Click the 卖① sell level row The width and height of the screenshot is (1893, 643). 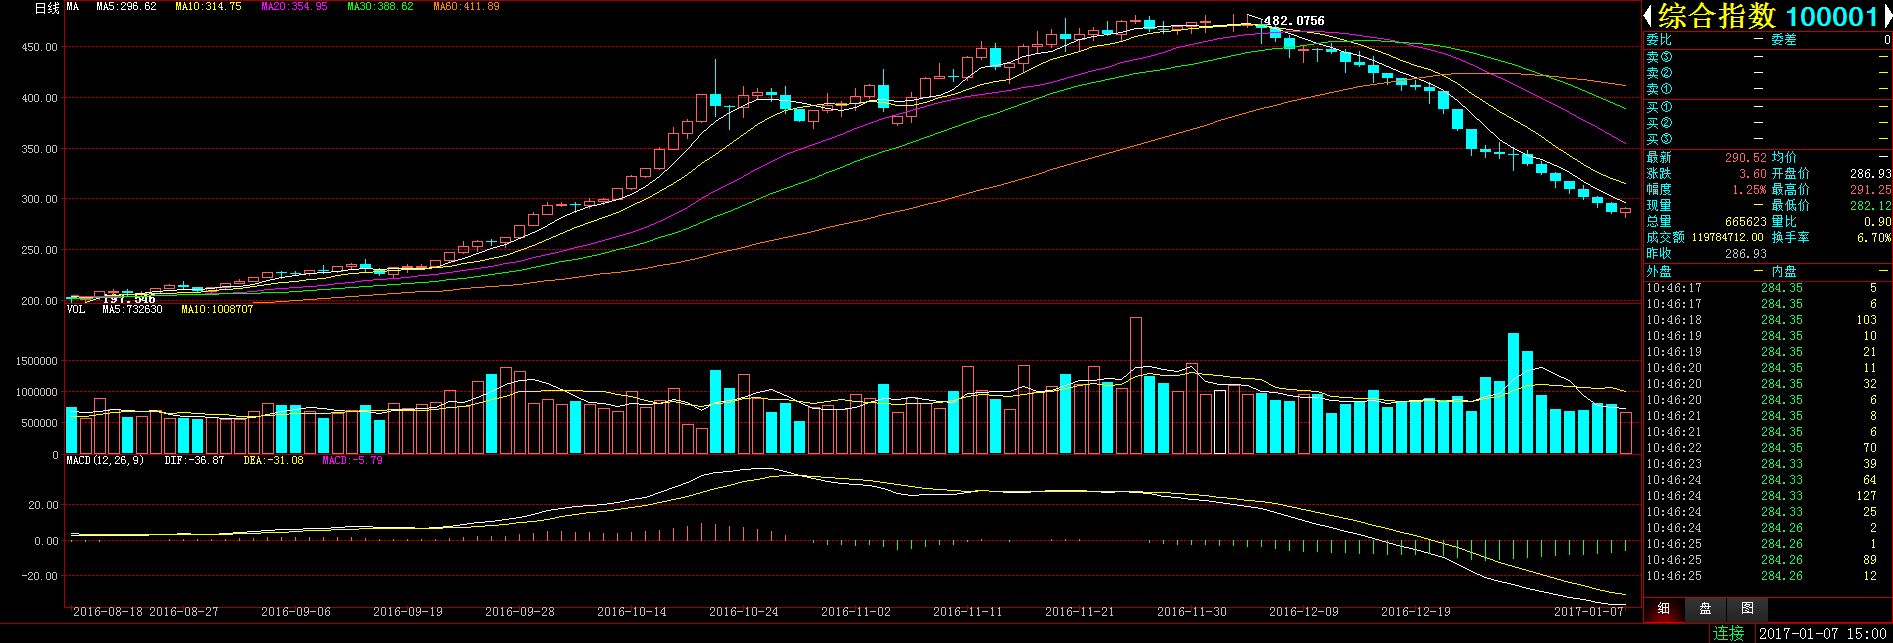[x=1768, y=89]
